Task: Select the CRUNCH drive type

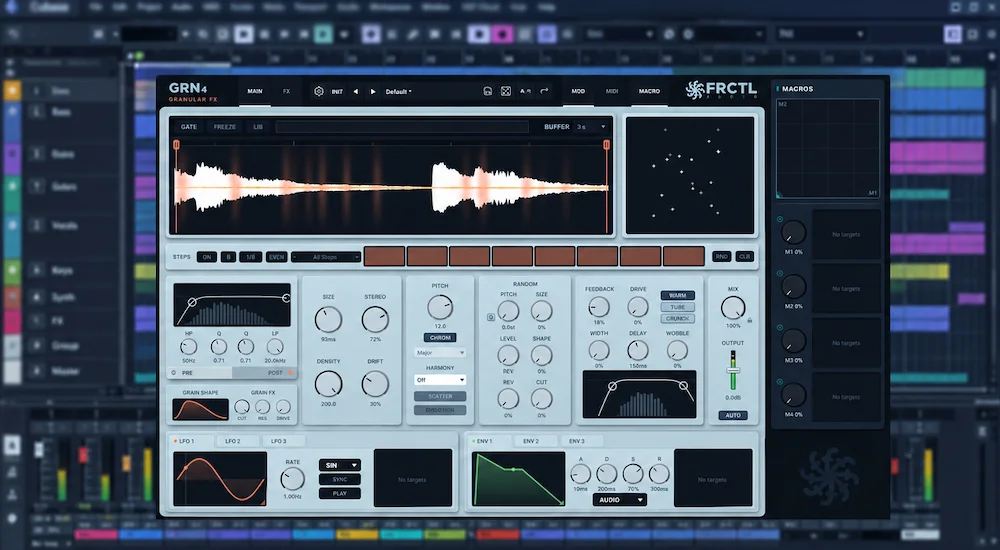Action: 677,318
